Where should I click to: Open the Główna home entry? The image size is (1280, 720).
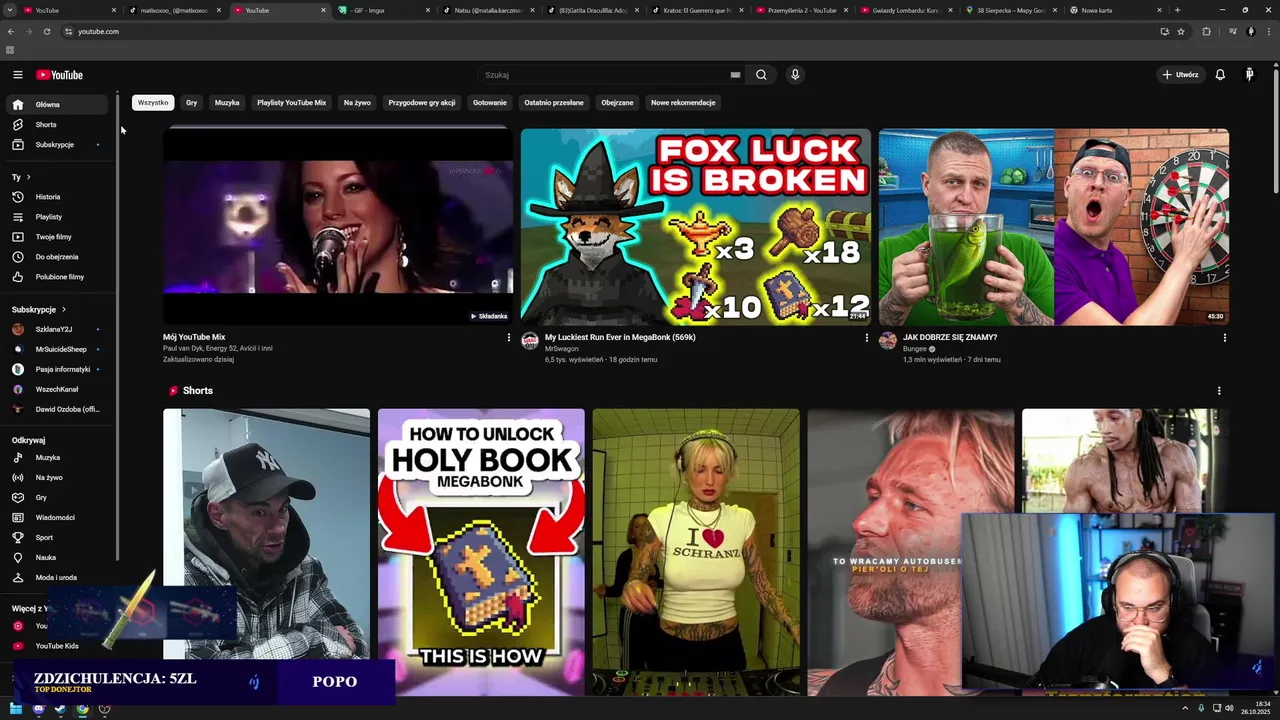click(x=56, y=105)
